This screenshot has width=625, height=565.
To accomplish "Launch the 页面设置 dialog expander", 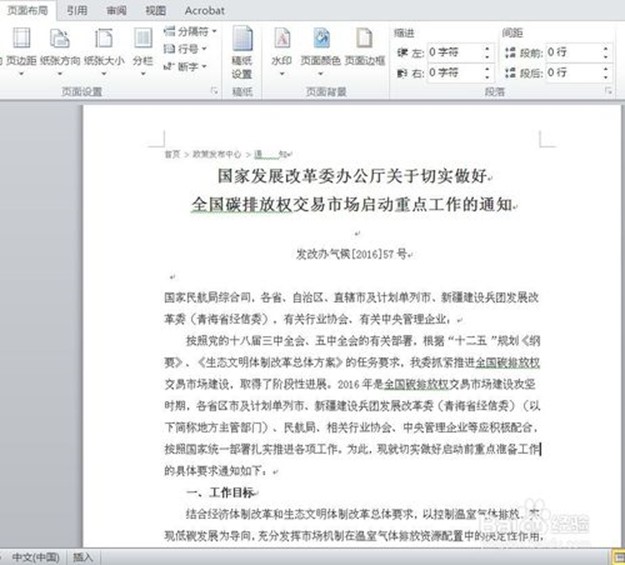I will click(x=213, y=91).
